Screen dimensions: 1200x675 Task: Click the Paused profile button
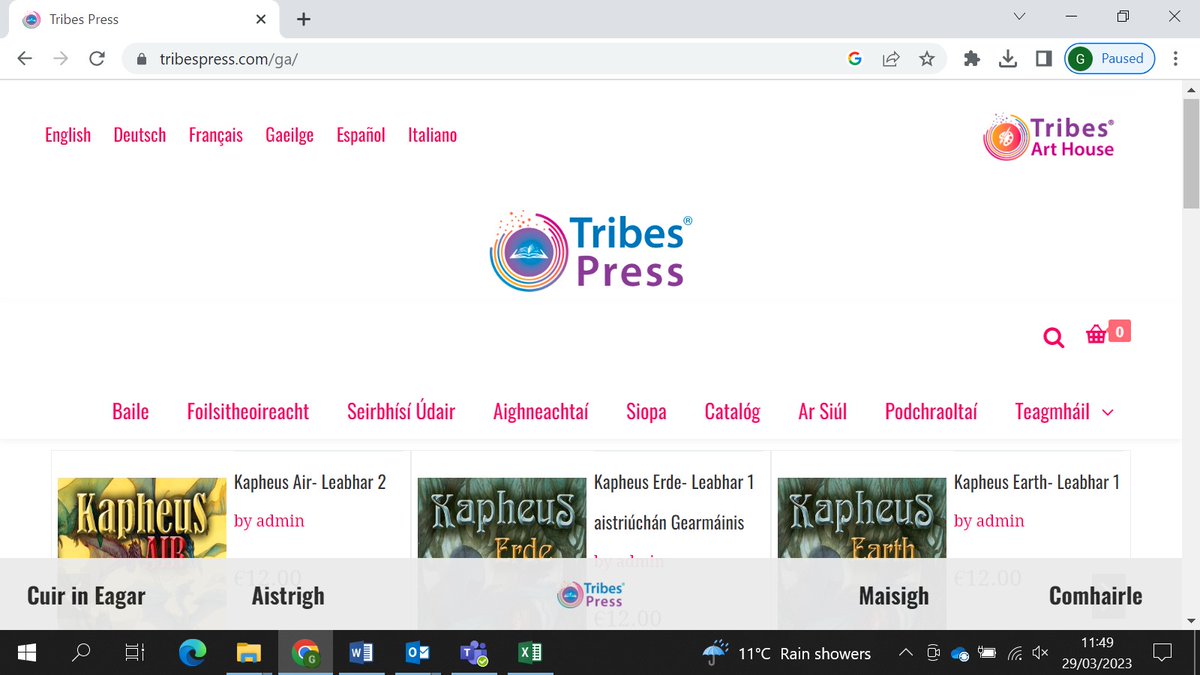pyautogui.click(x=1109, y=59)
